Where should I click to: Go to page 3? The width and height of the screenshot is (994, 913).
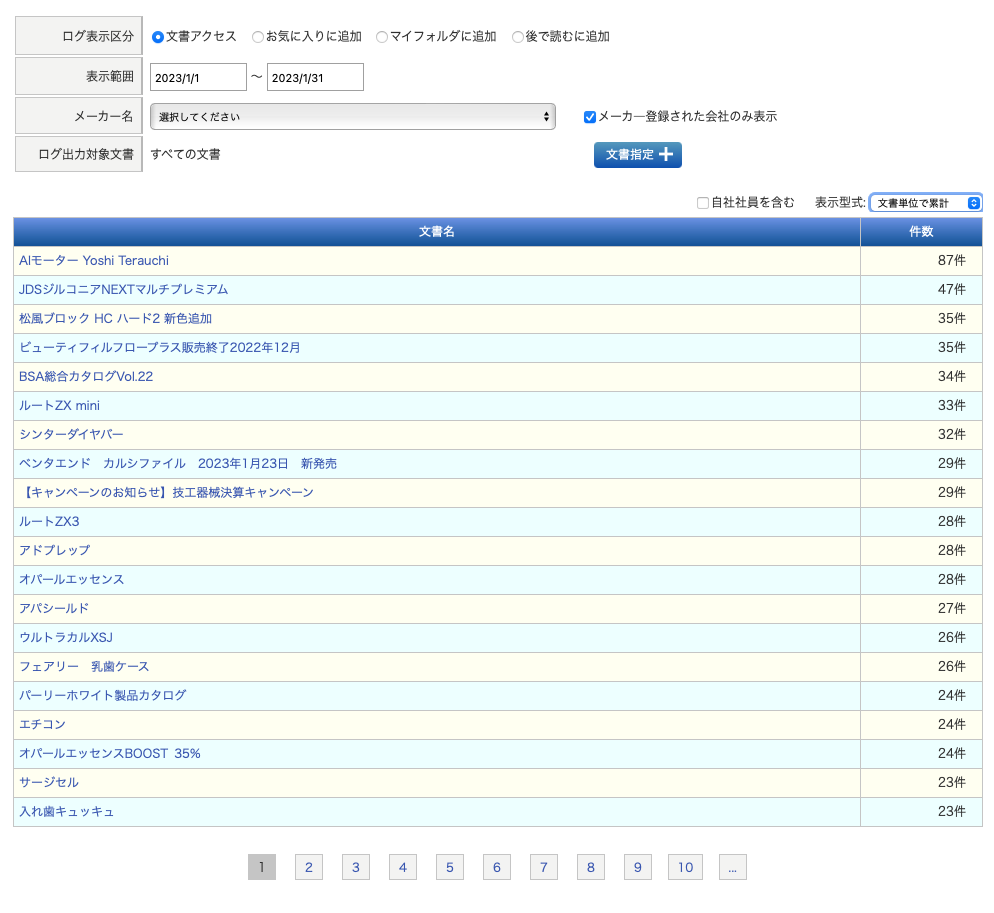point(356,867)
